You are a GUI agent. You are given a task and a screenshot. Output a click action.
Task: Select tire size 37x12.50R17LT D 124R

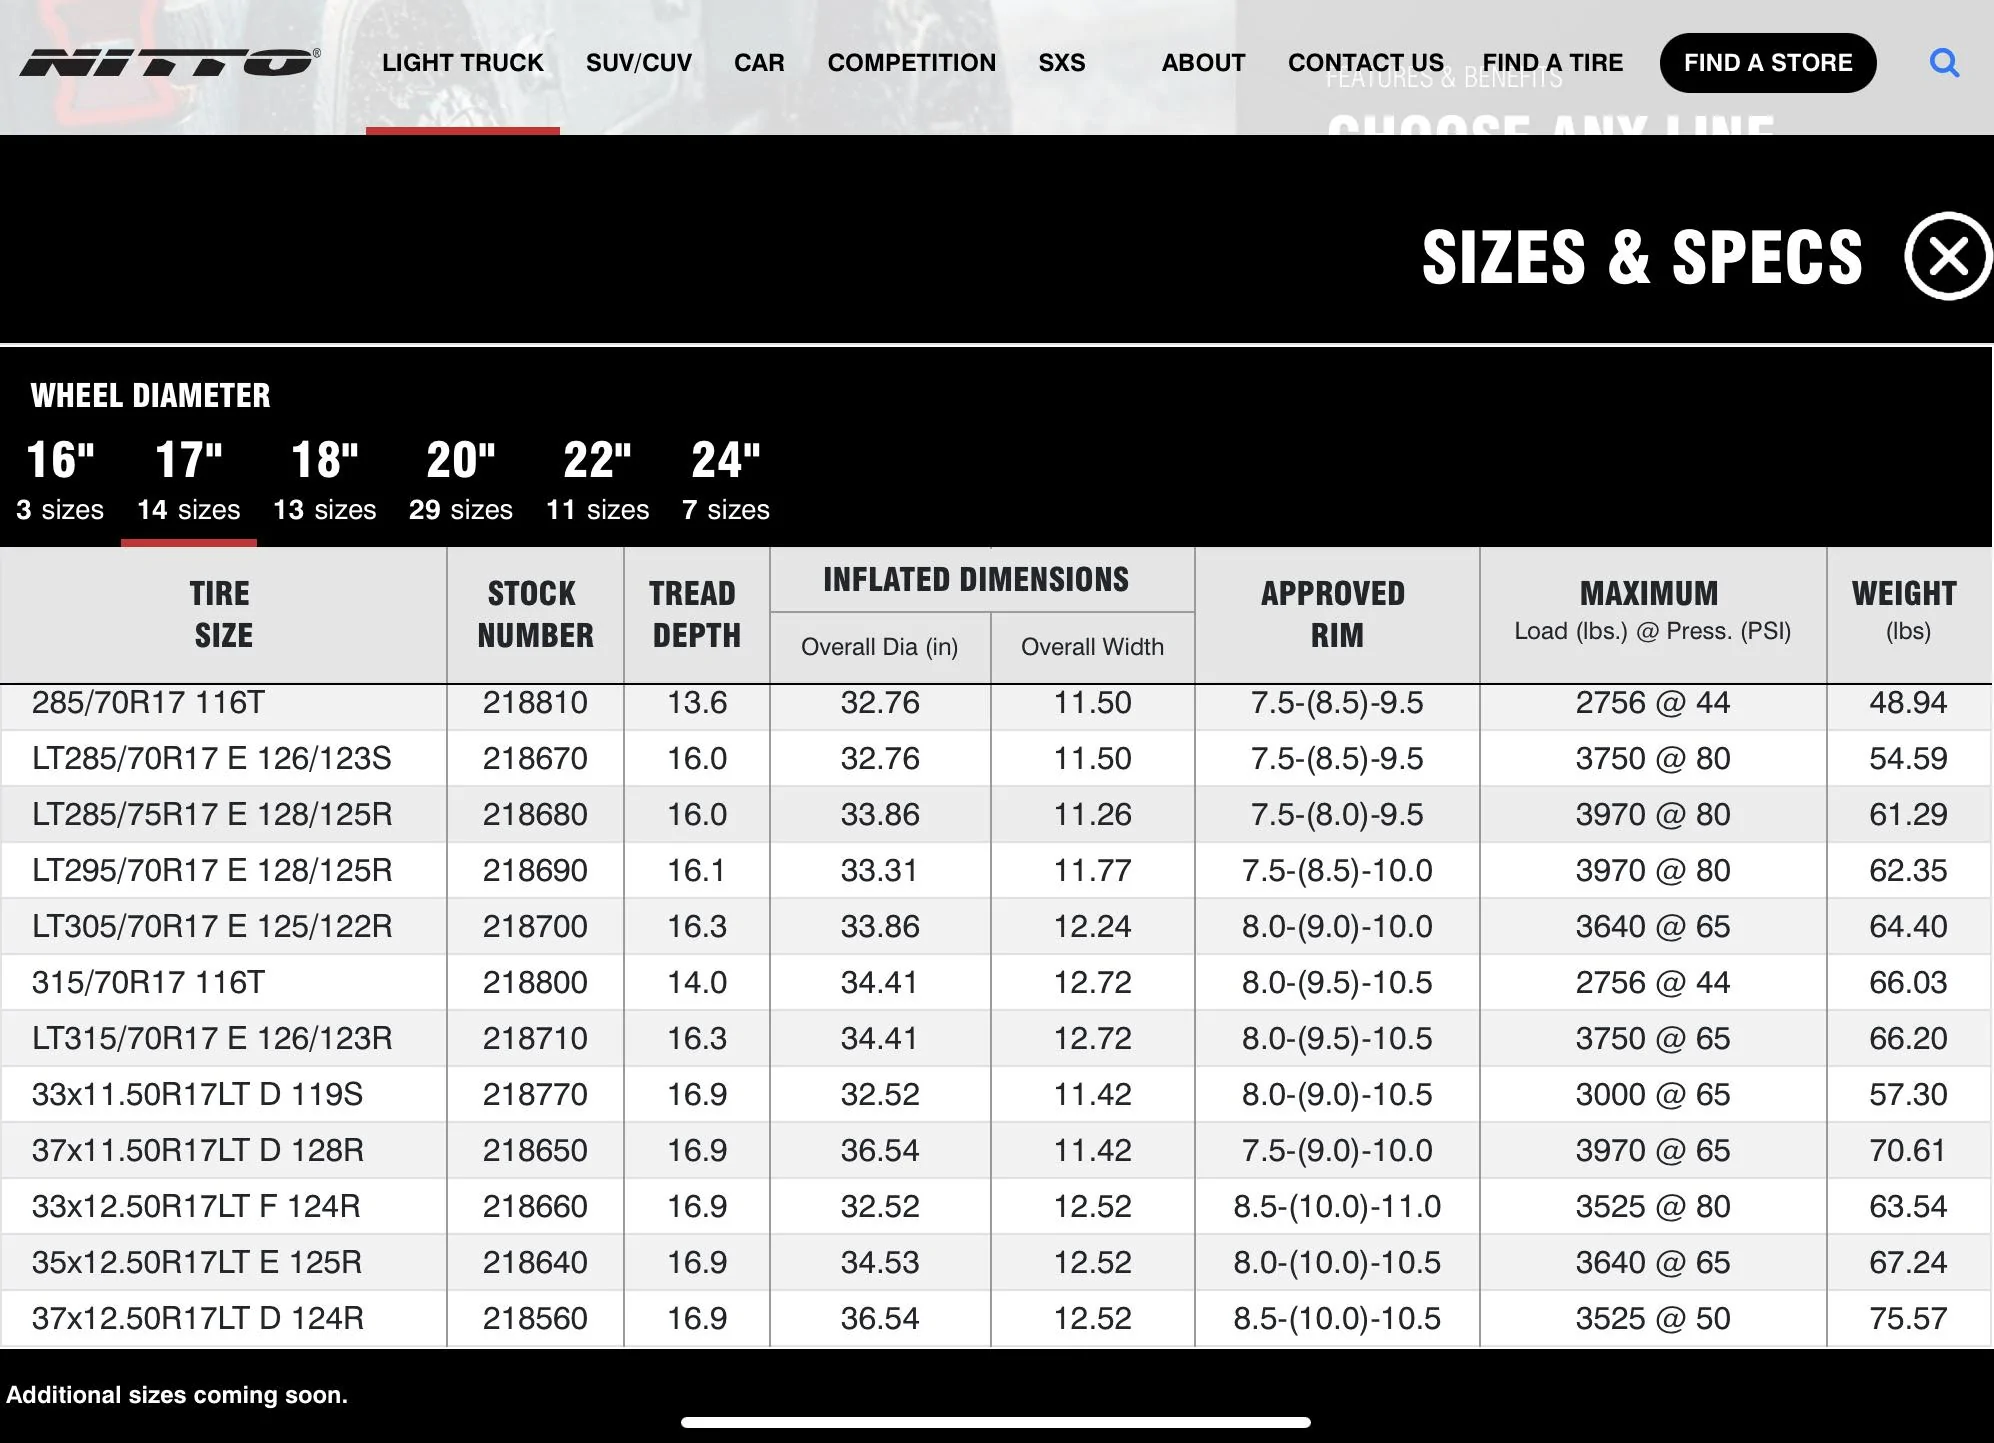click(x=197, y=1319)
